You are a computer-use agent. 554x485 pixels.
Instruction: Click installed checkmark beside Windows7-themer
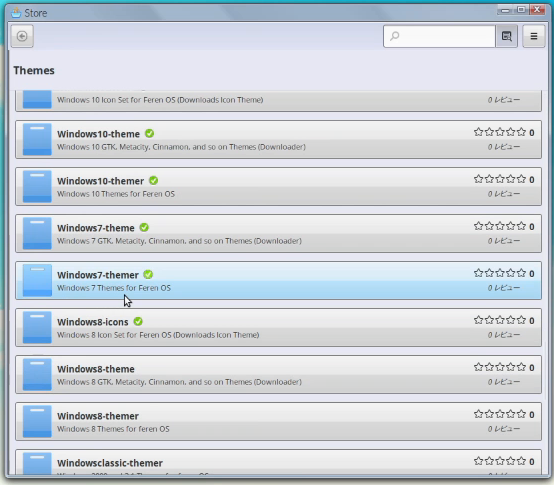[x=148, y=274]
